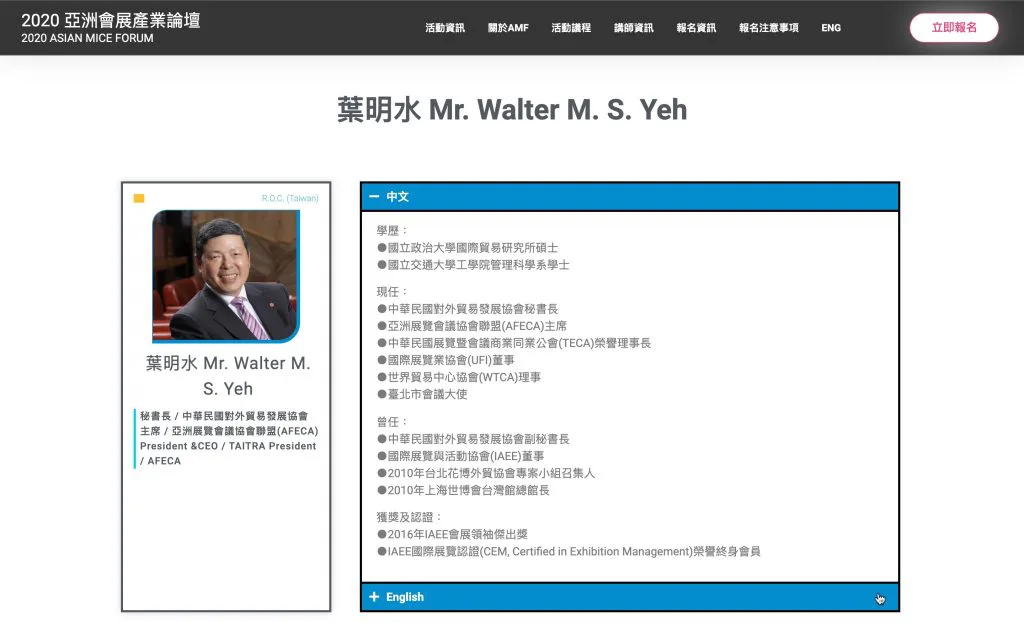
Task: Switch language with the ENG link
Action: [831, 28]
